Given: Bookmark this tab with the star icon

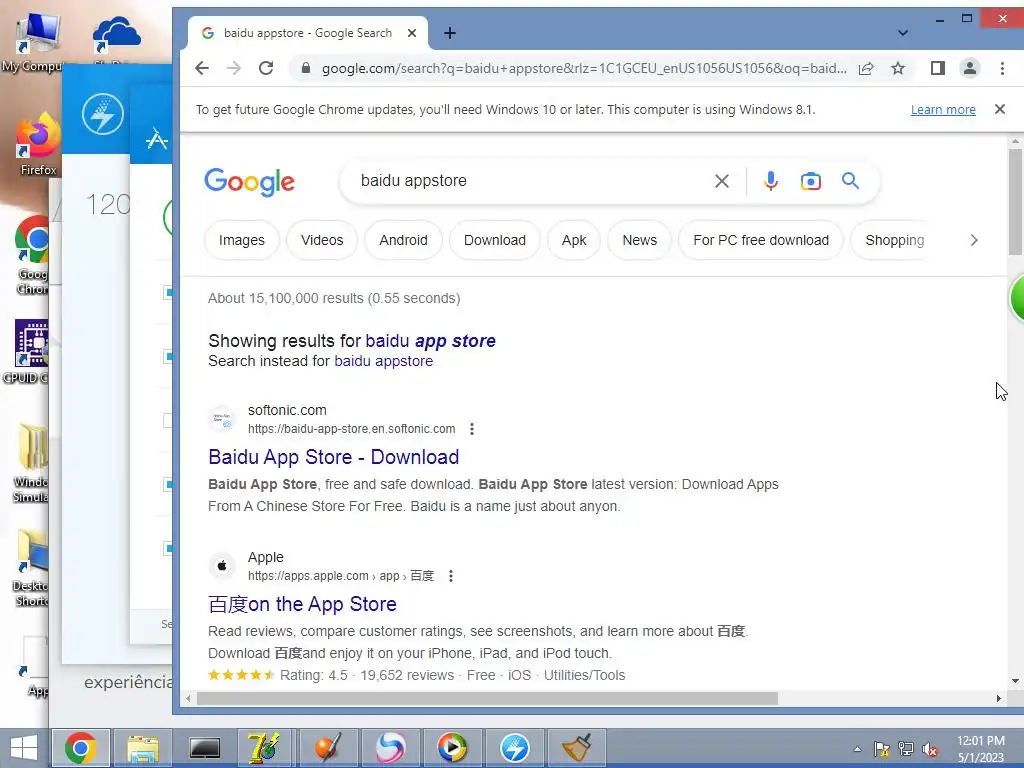Looking at the screenshot, I should (898, 68).
